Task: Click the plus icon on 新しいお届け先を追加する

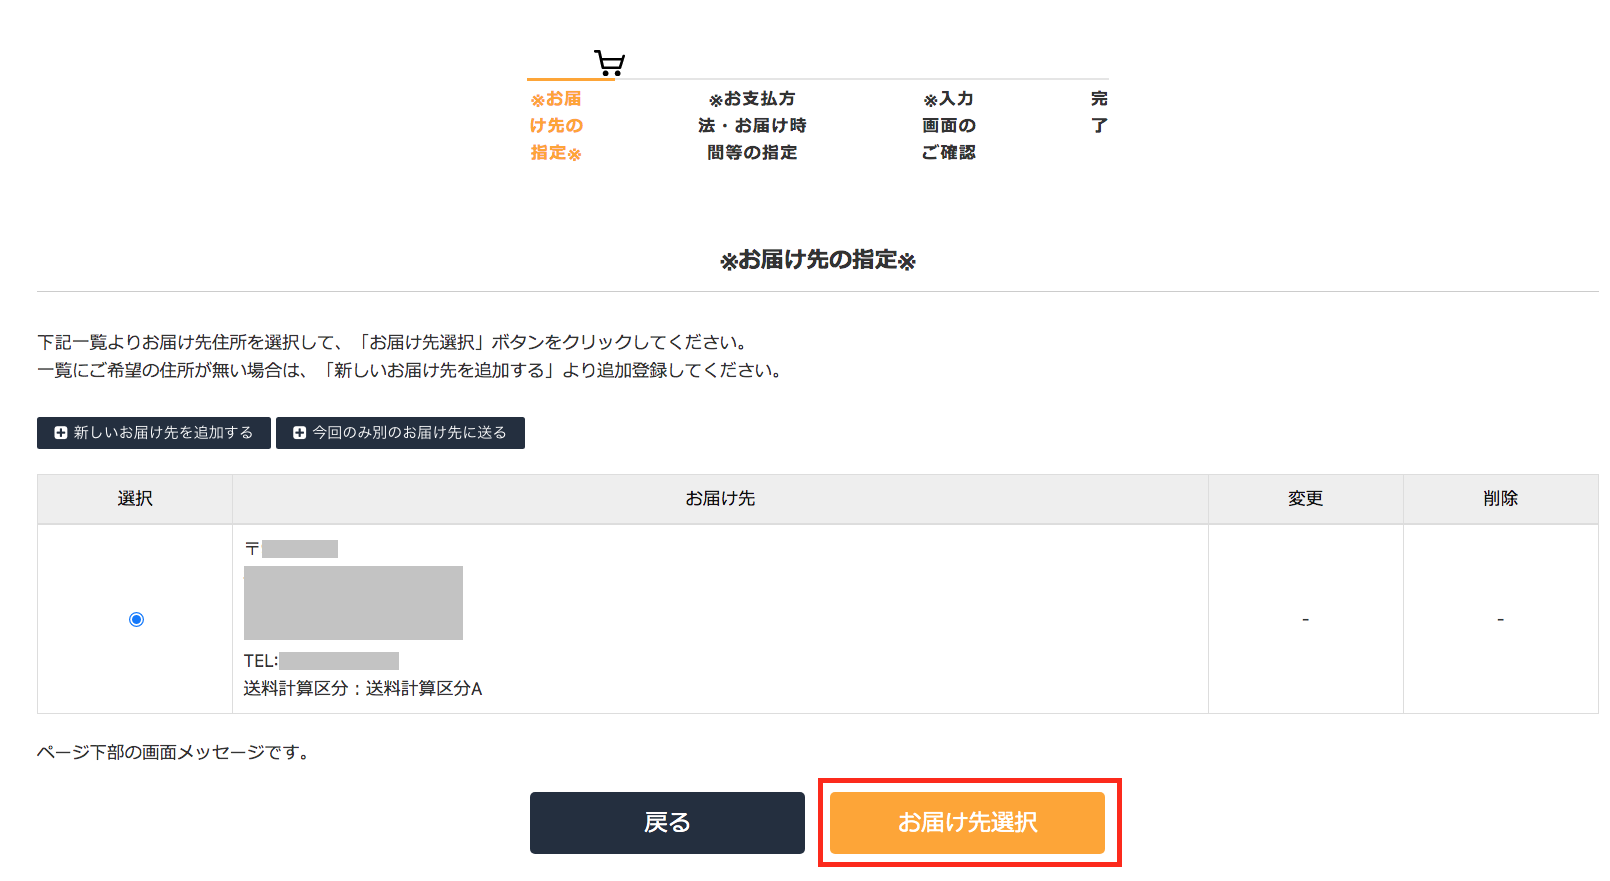Action: point(61,433)
